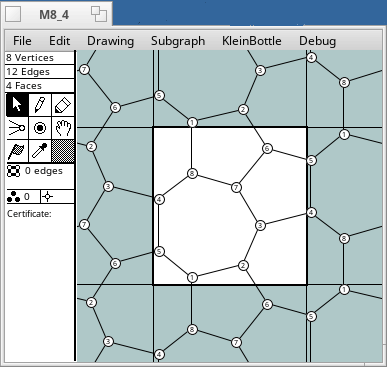Image resolution: width=387 pixels, height=367 pixels.
Task: Click the gray dithered pattern swatch
Action: click(x=63, y=151)
